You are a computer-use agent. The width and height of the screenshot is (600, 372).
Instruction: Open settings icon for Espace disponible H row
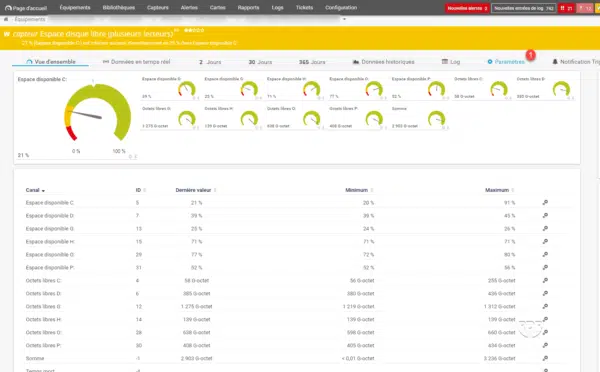click(x=545, y=241)
